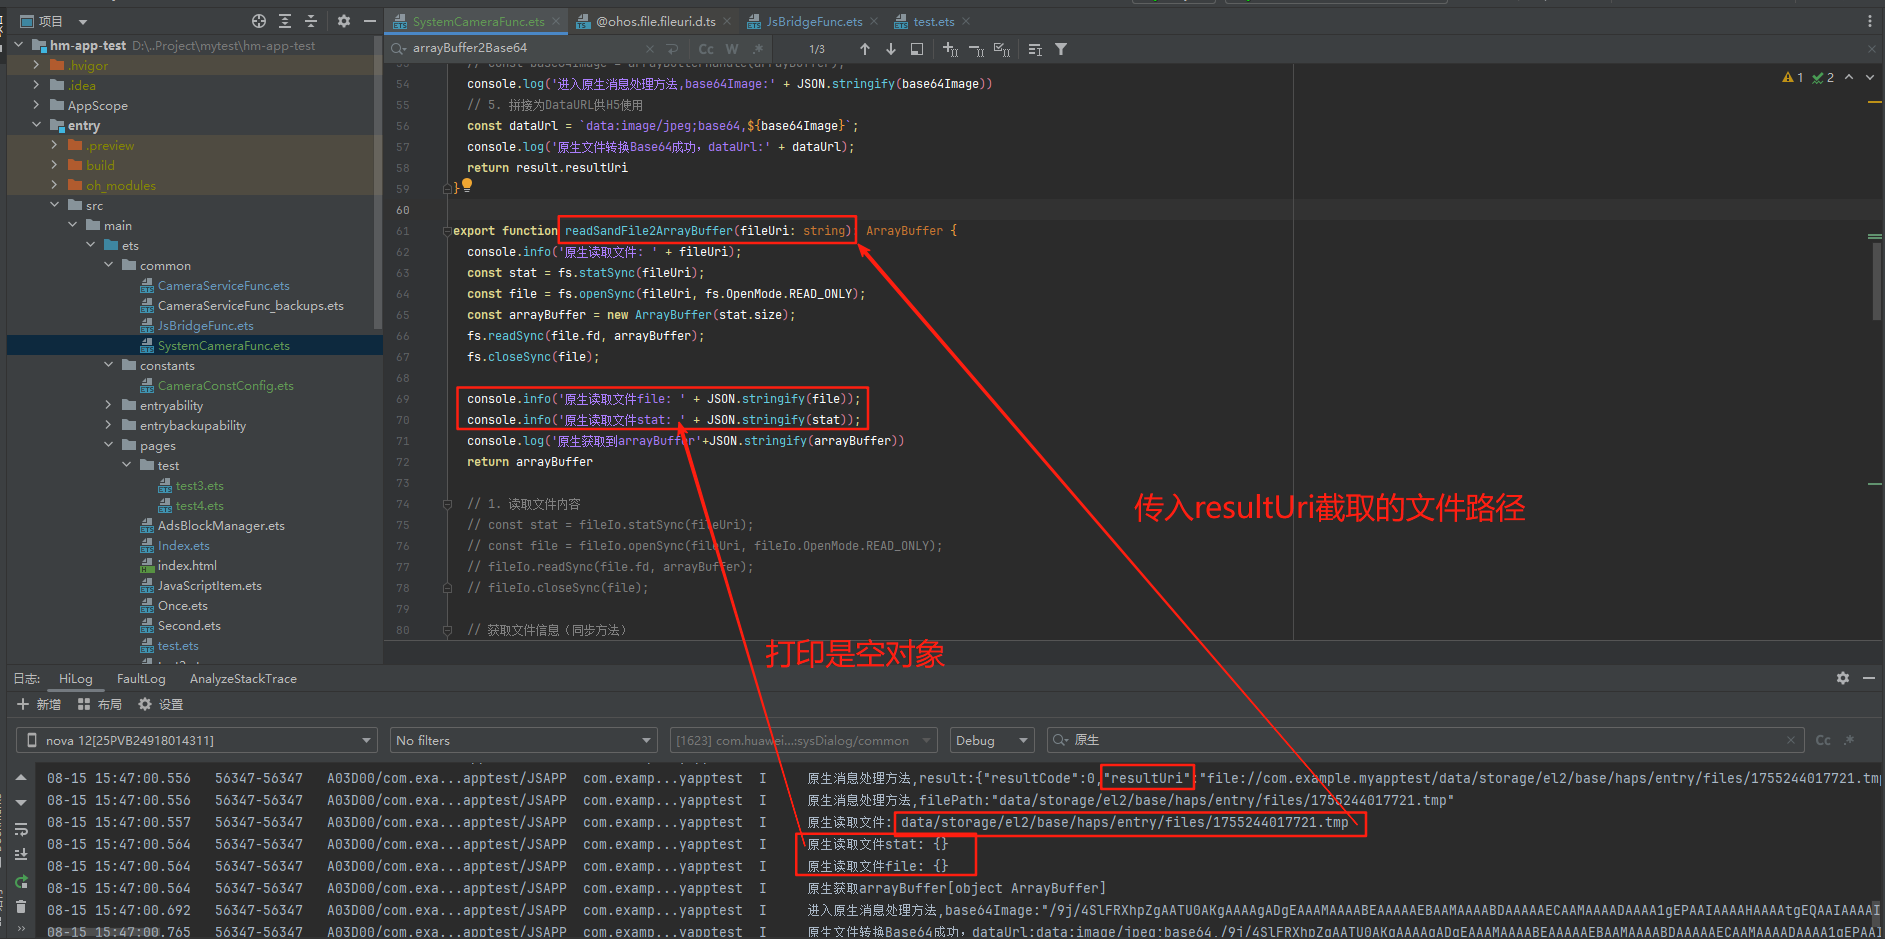Screen dimensions: 1885x939
Task: Collapse all project tree nodes
Action: tap(311, 21)
